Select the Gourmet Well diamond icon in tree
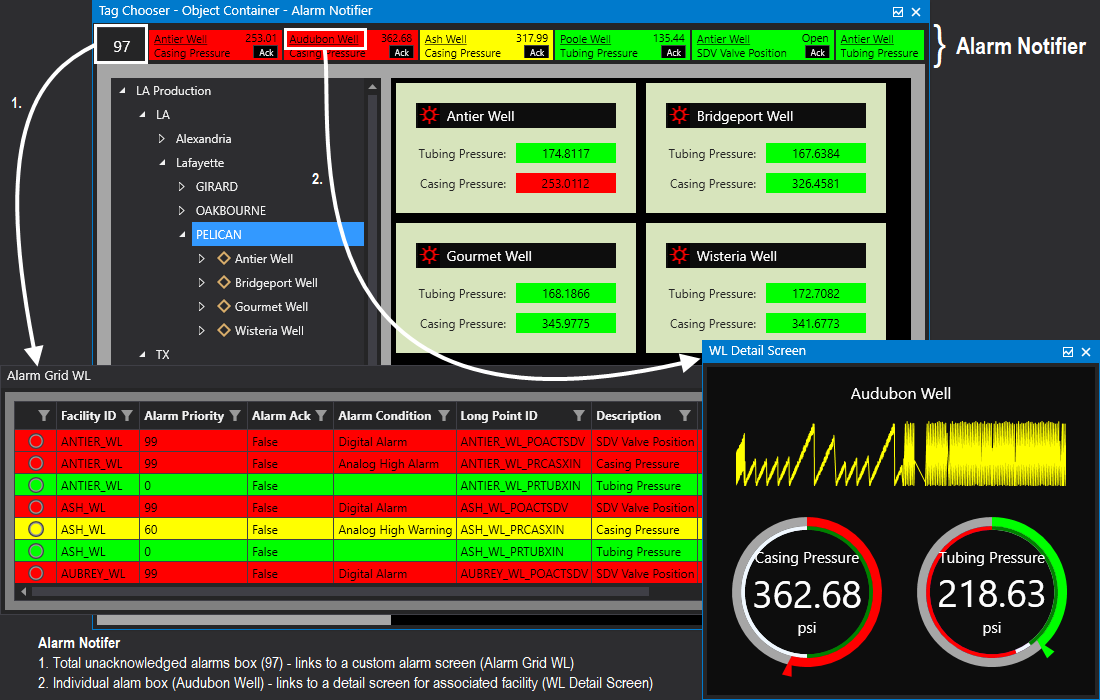The width and height of the screenshot is (1100, 700). tap(224, 306)
